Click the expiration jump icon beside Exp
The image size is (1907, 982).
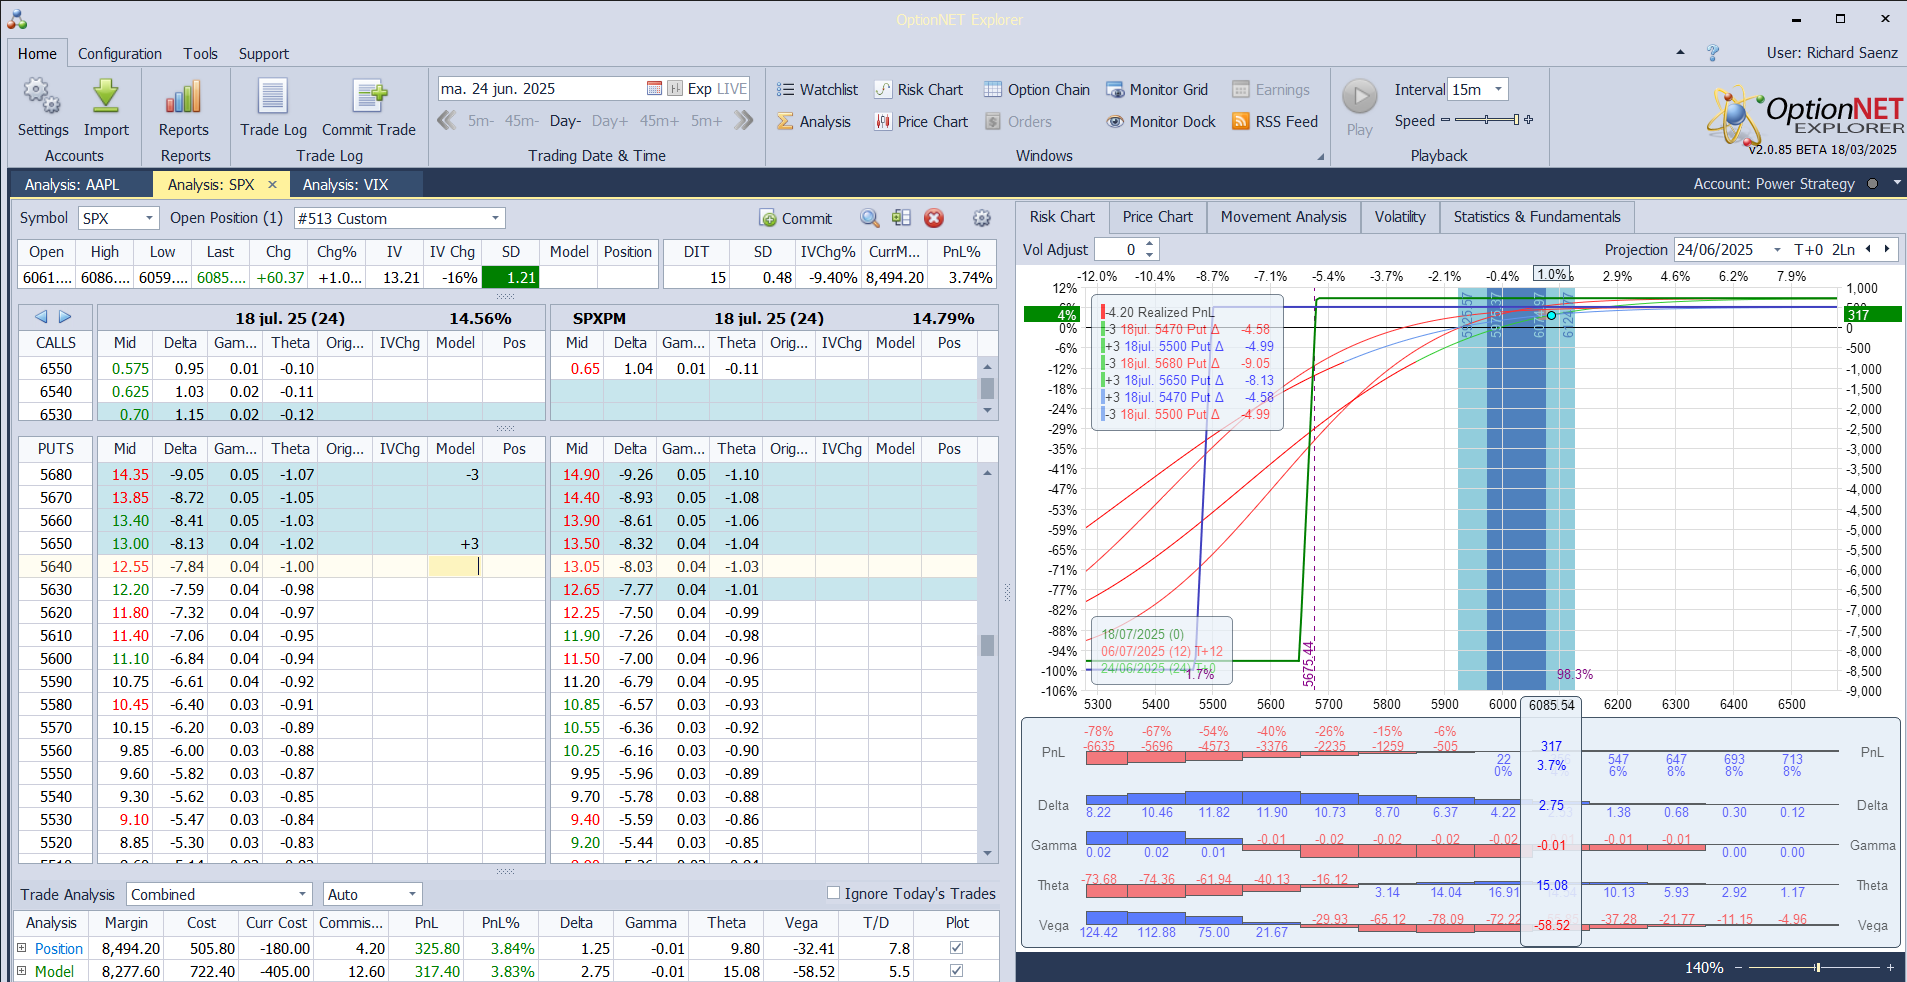(x=675, y=88)
